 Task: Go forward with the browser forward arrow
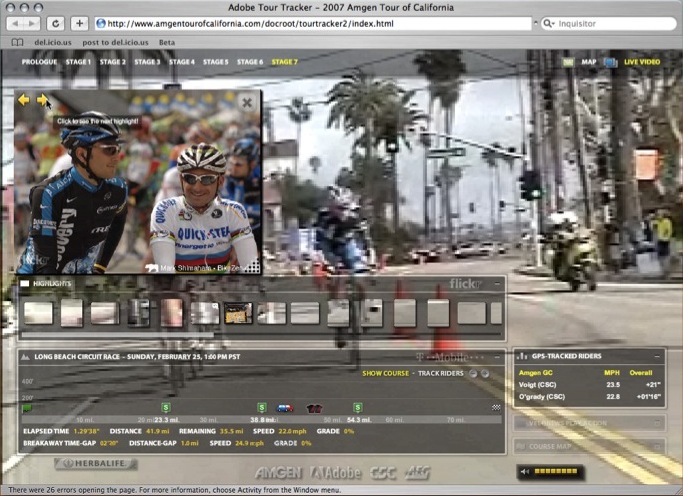32,24
